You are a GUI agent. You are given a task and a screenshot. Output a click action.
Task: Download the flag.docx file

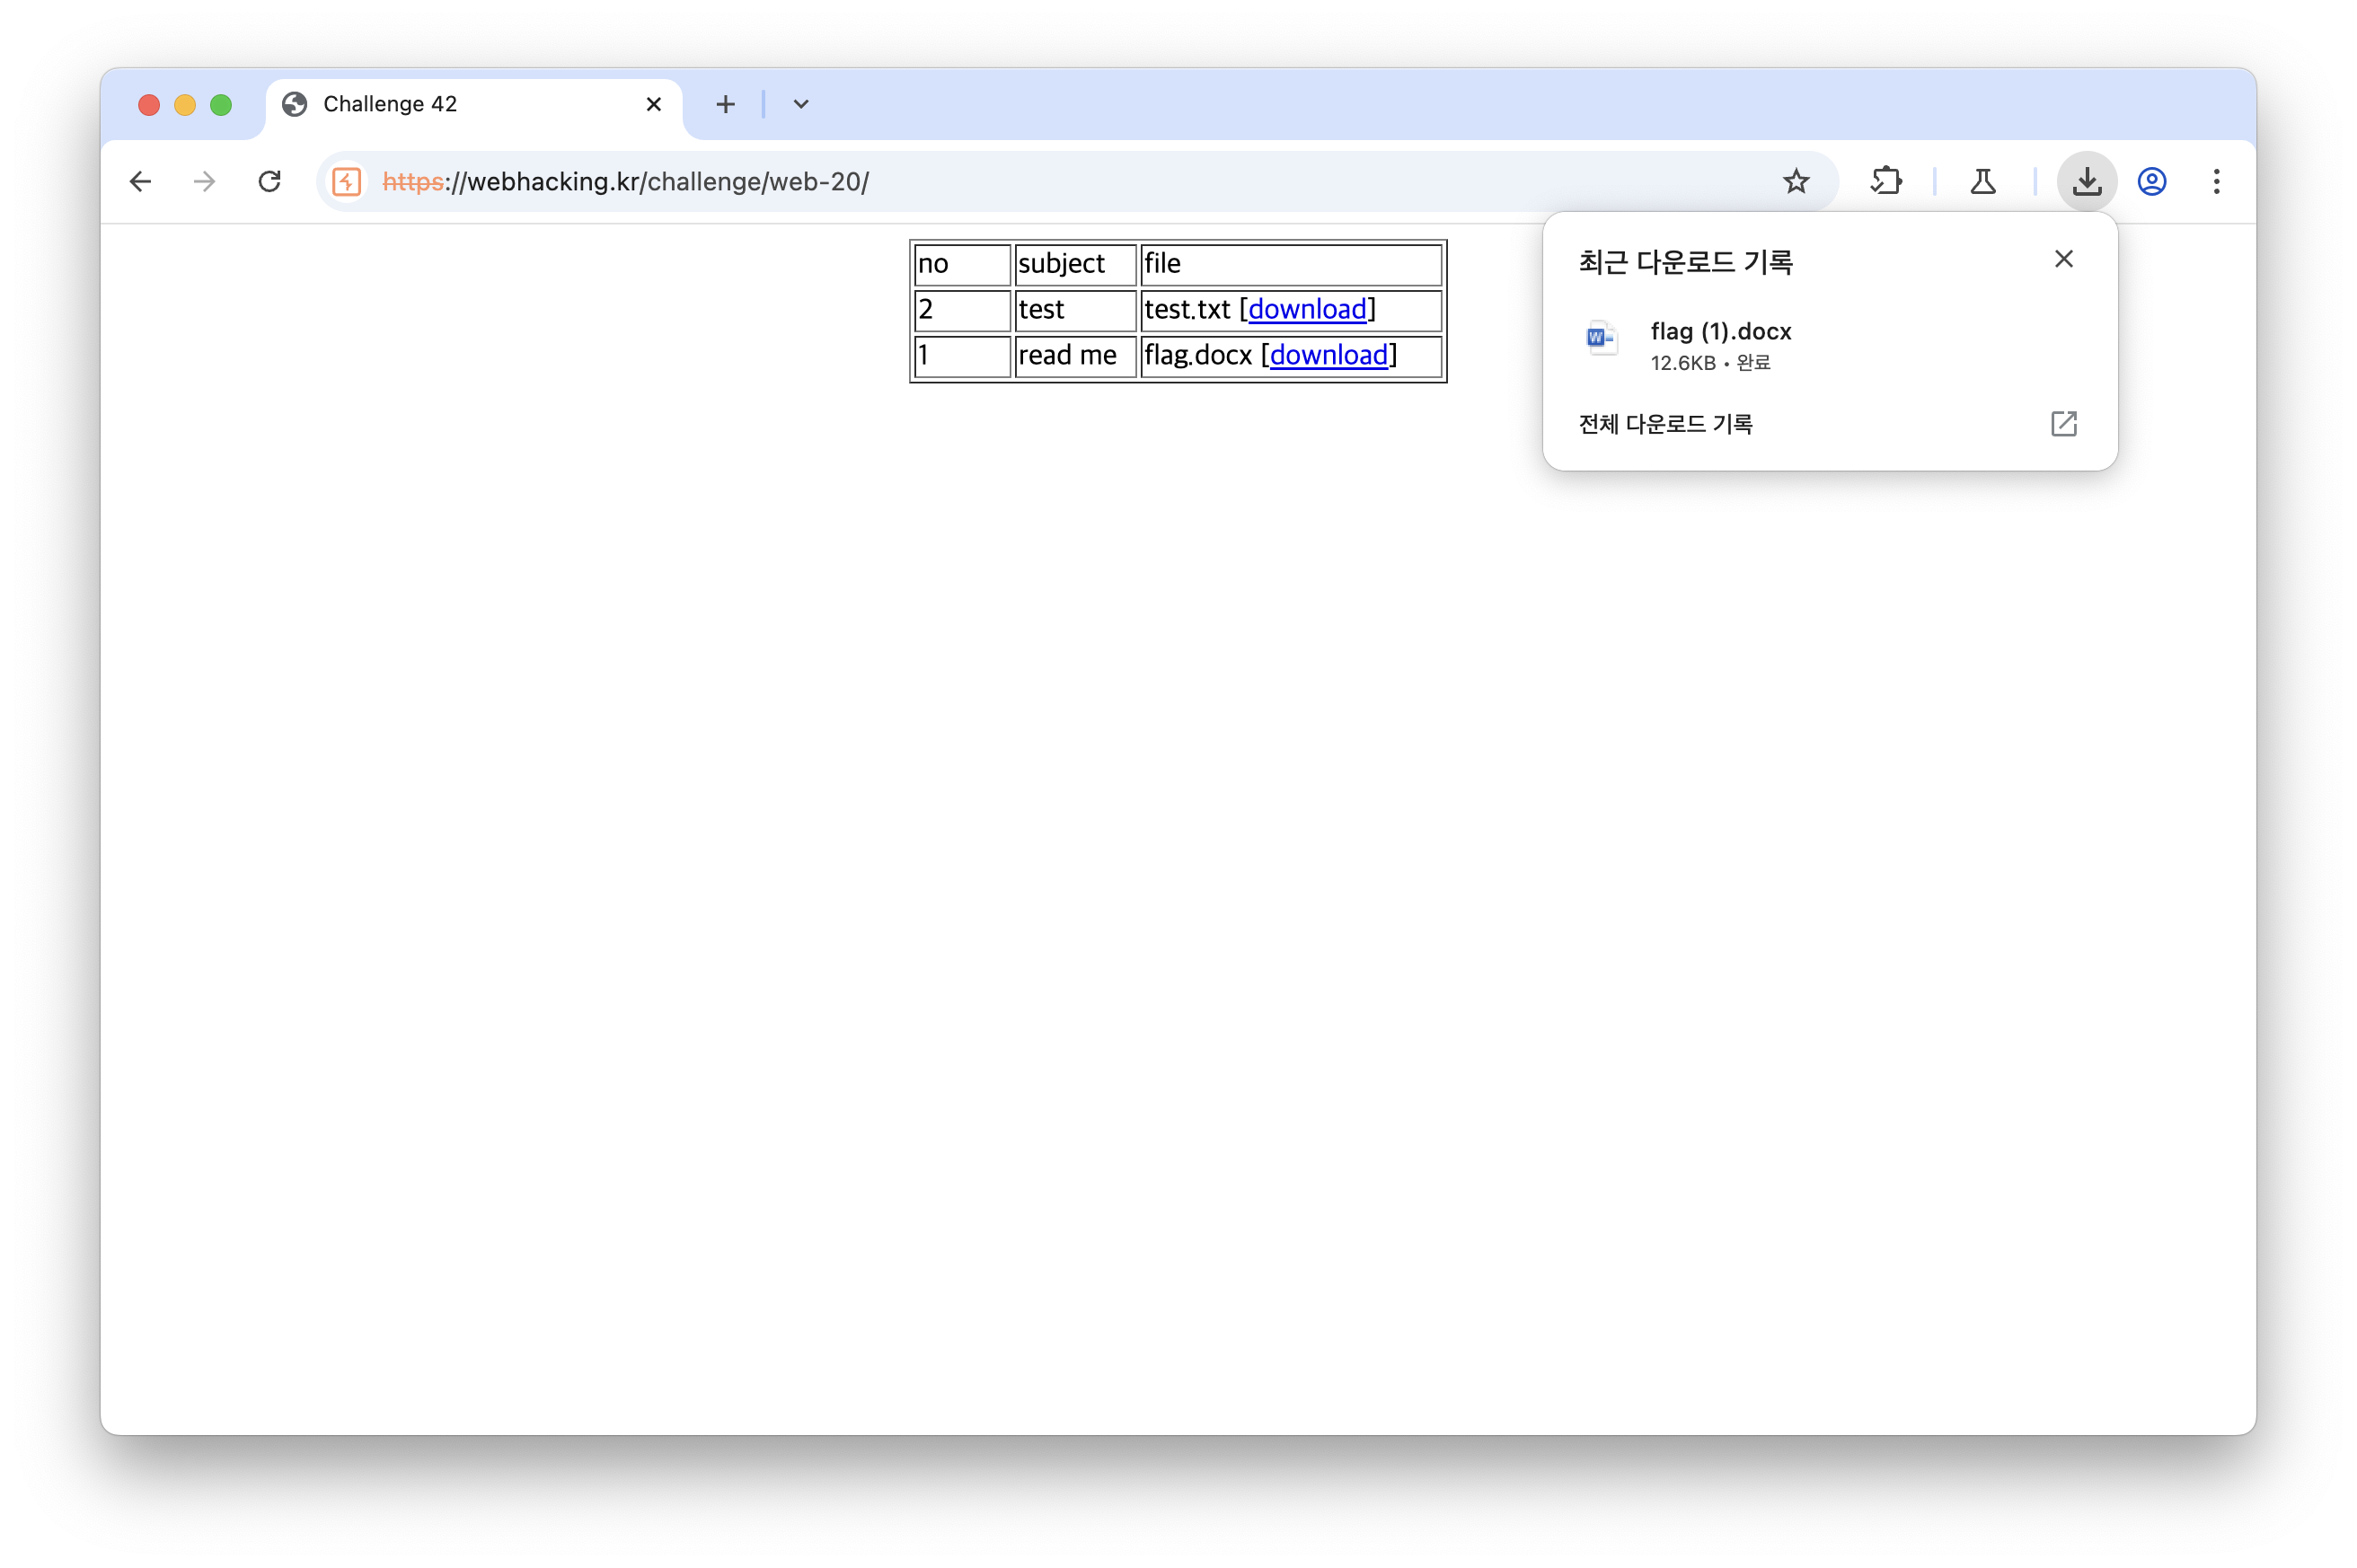click(1328, 355)
